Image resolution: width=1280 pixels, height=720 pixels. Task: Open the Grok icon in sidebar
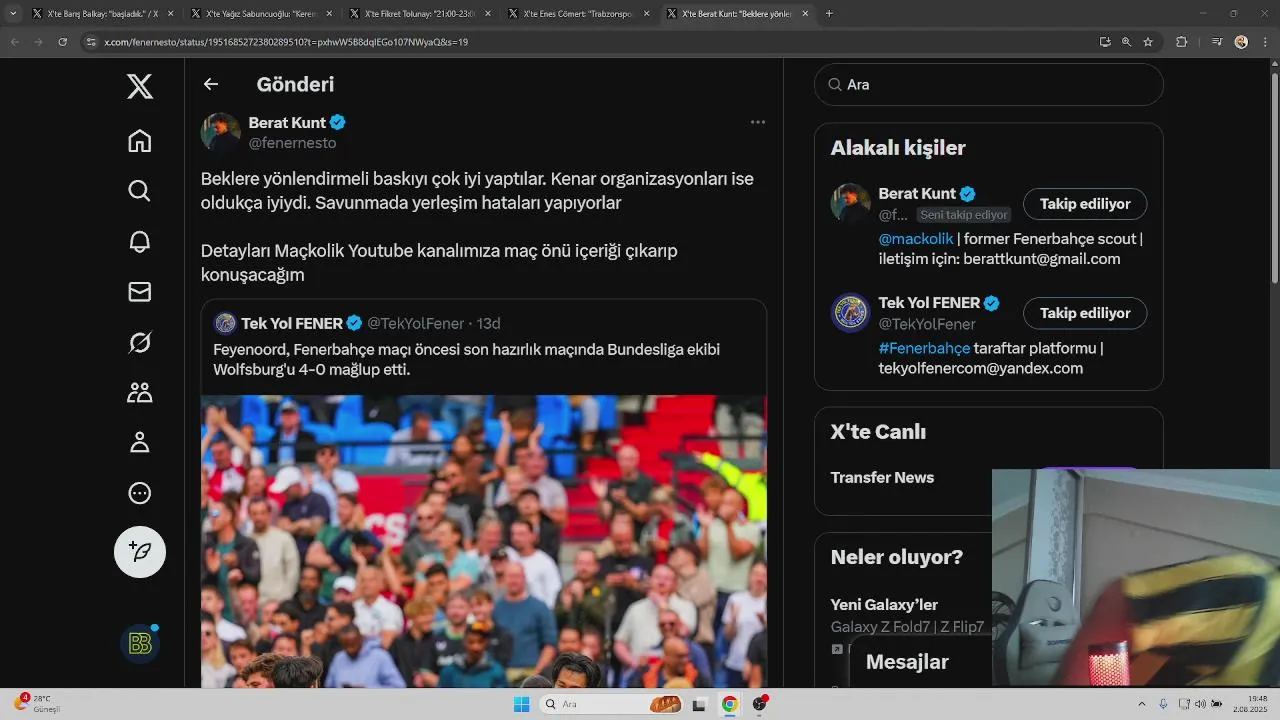[x=140, y=342]
